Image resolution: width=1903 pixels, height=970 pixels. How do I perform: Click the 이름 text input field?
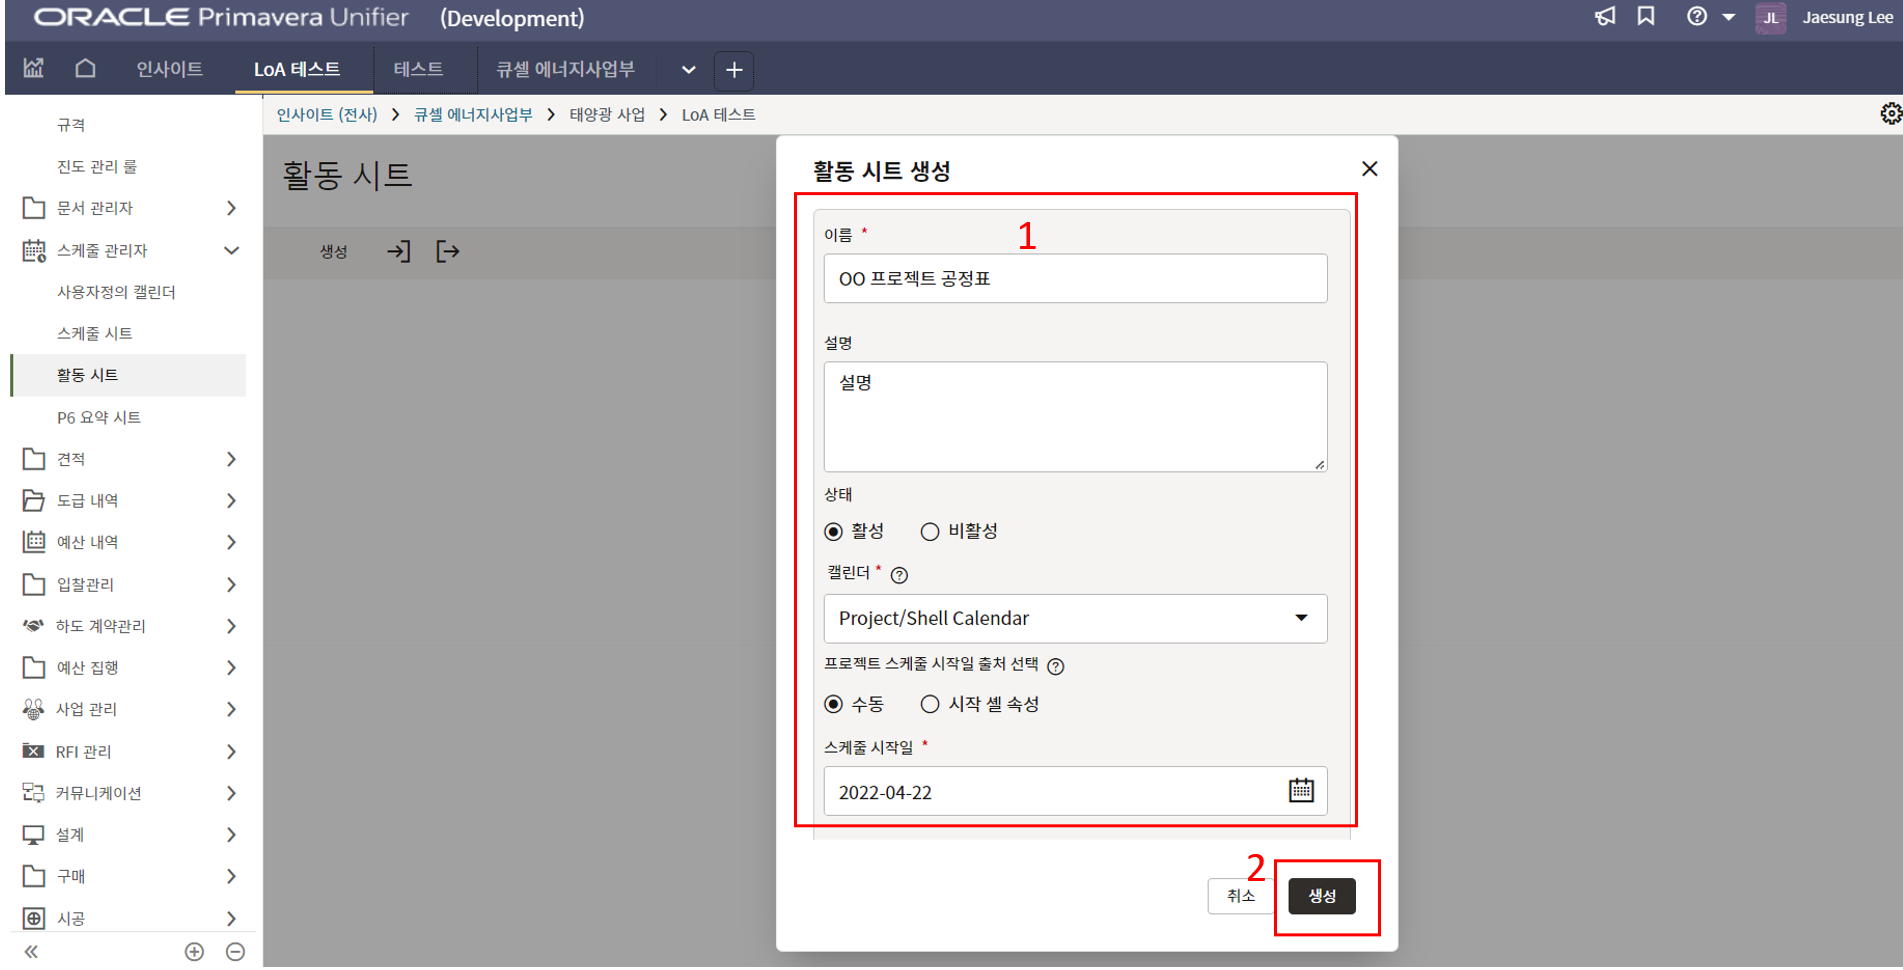pyautogui.click(x=1075, y=279)
